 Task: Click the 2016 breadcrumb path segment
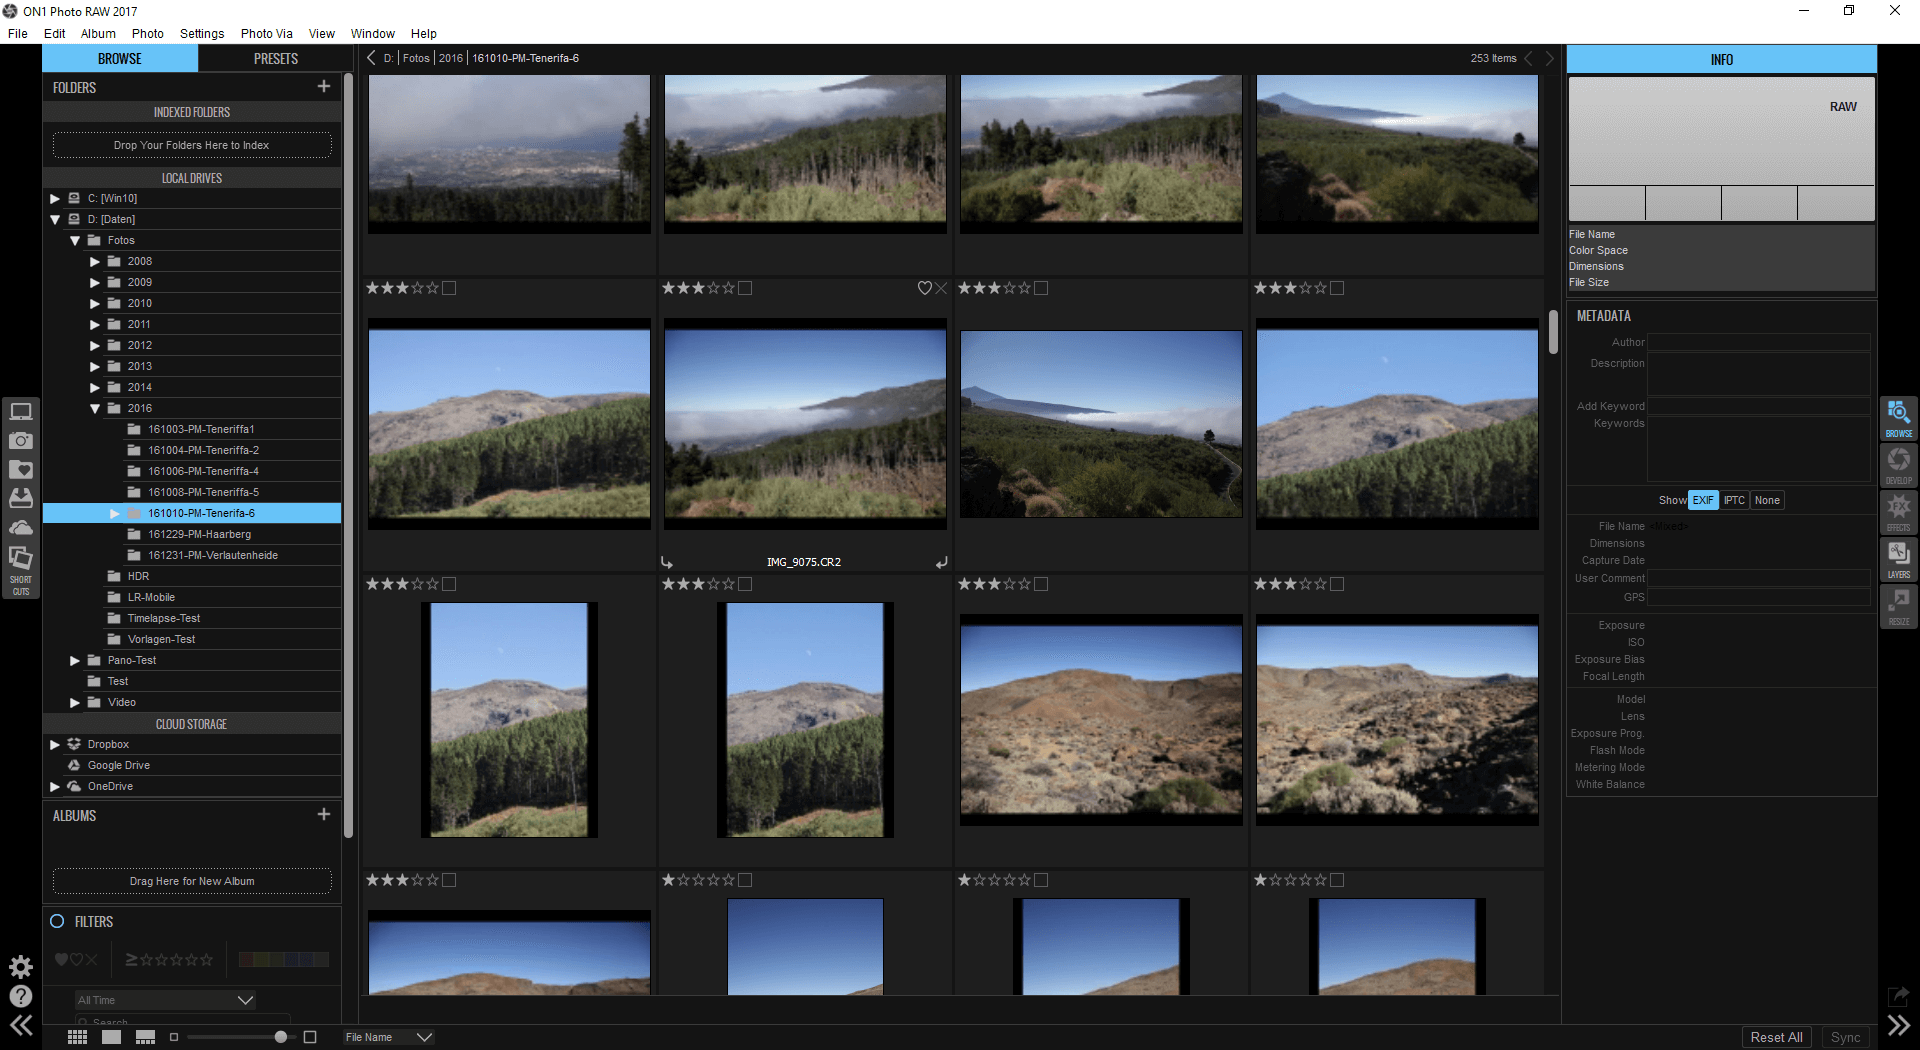451,58
